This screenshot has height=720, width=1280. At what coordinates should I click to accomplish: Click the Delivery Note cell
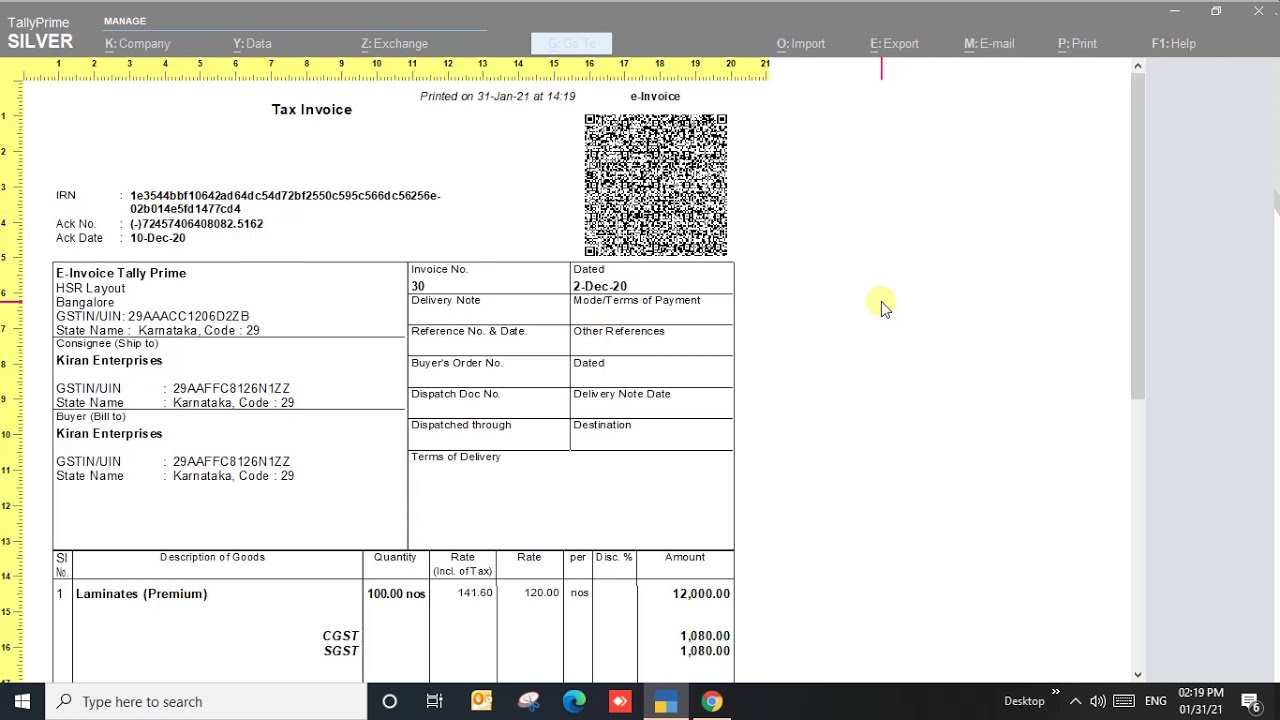pyautogui.click(x=489, y=309)
